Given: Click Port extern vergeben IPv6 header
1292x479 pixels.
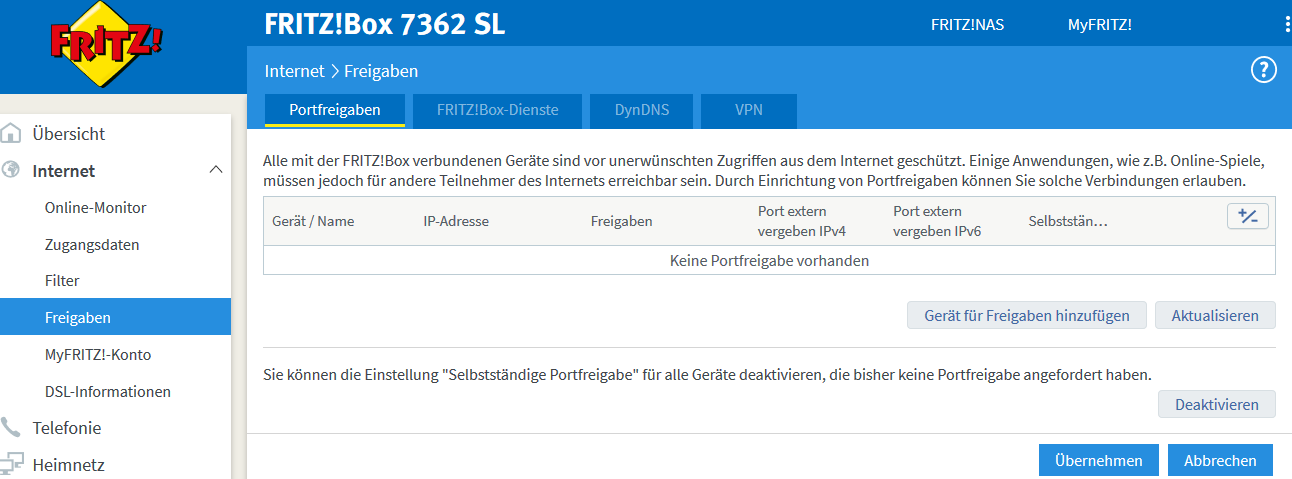Looking at the screenshot, I should coord(937,221).
